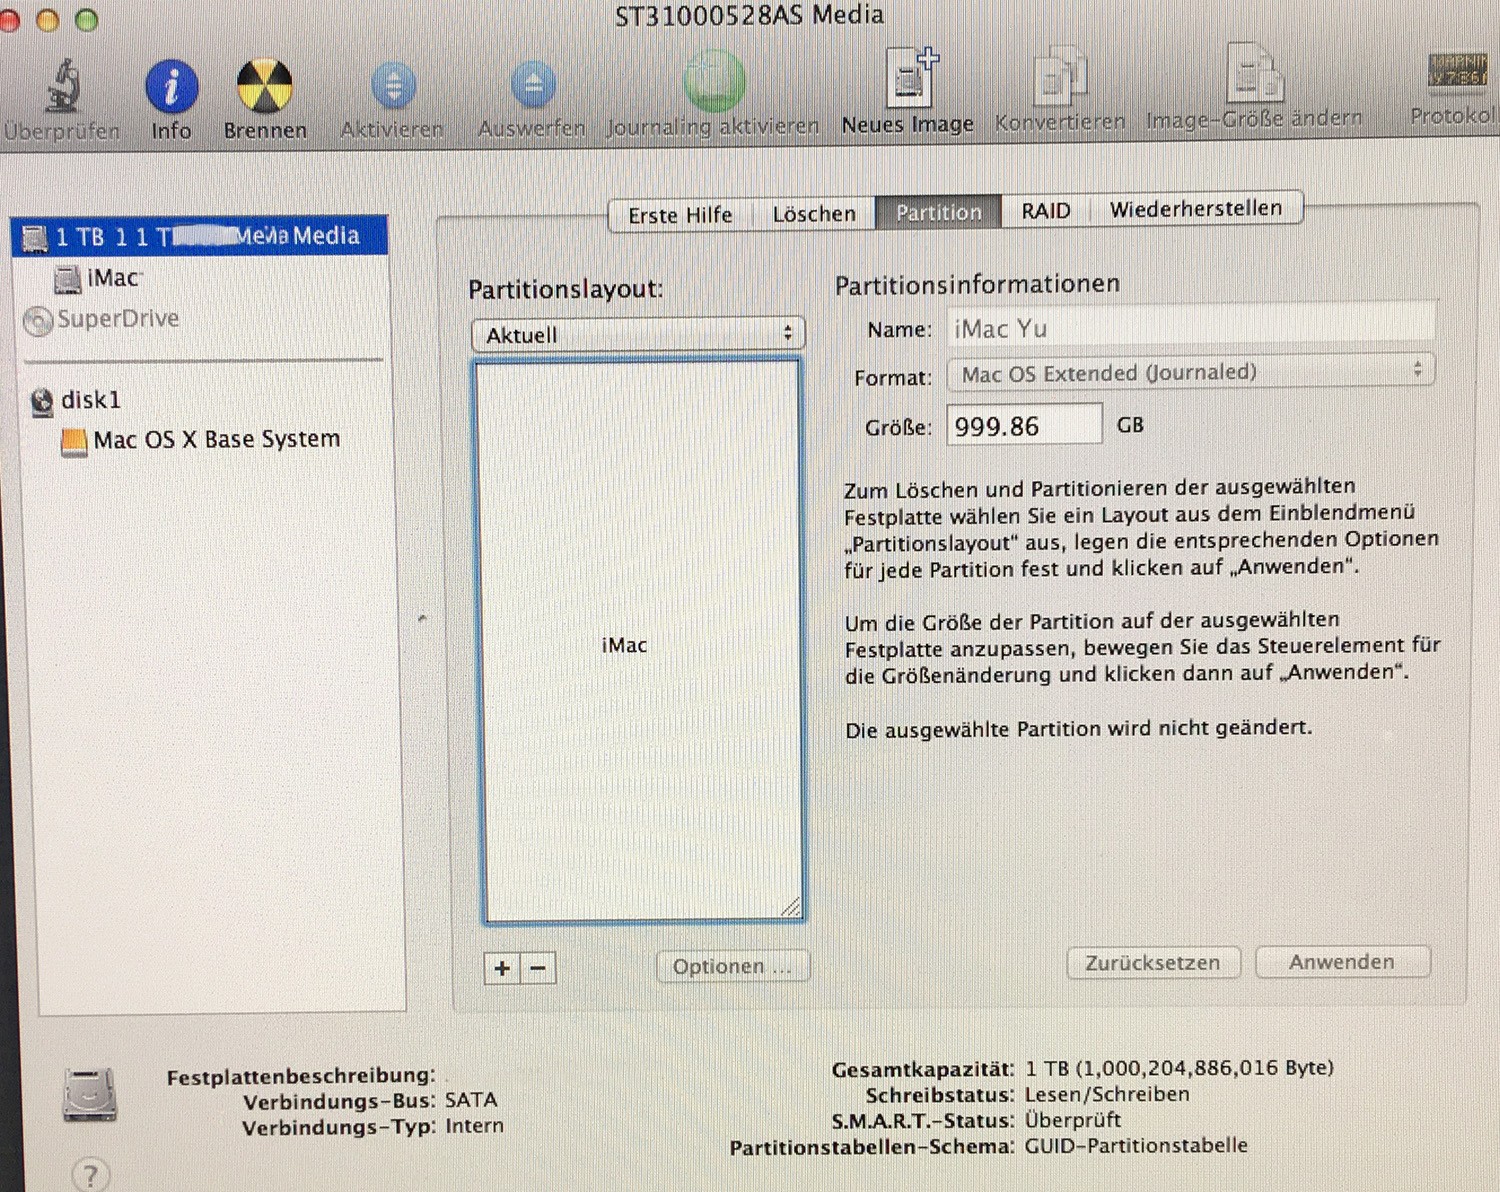Click the Zurücksetzen button
The width and height of the screenshot is (1500, 1192).
coord(1153,963)
